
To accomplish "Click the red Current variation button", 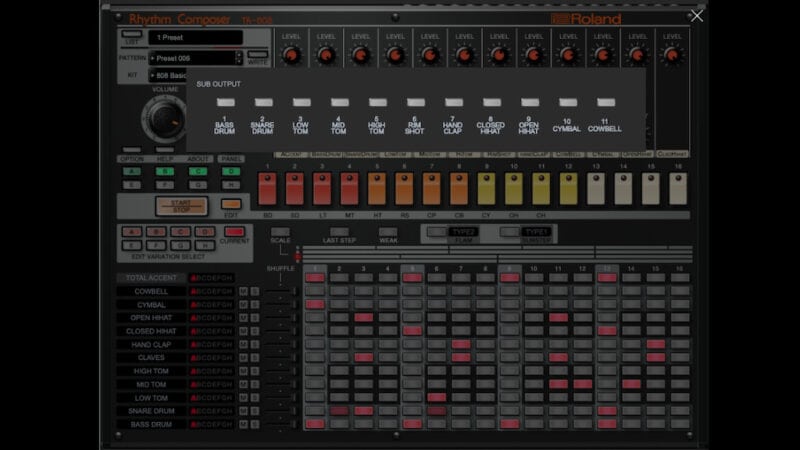I will click(234, 232).
